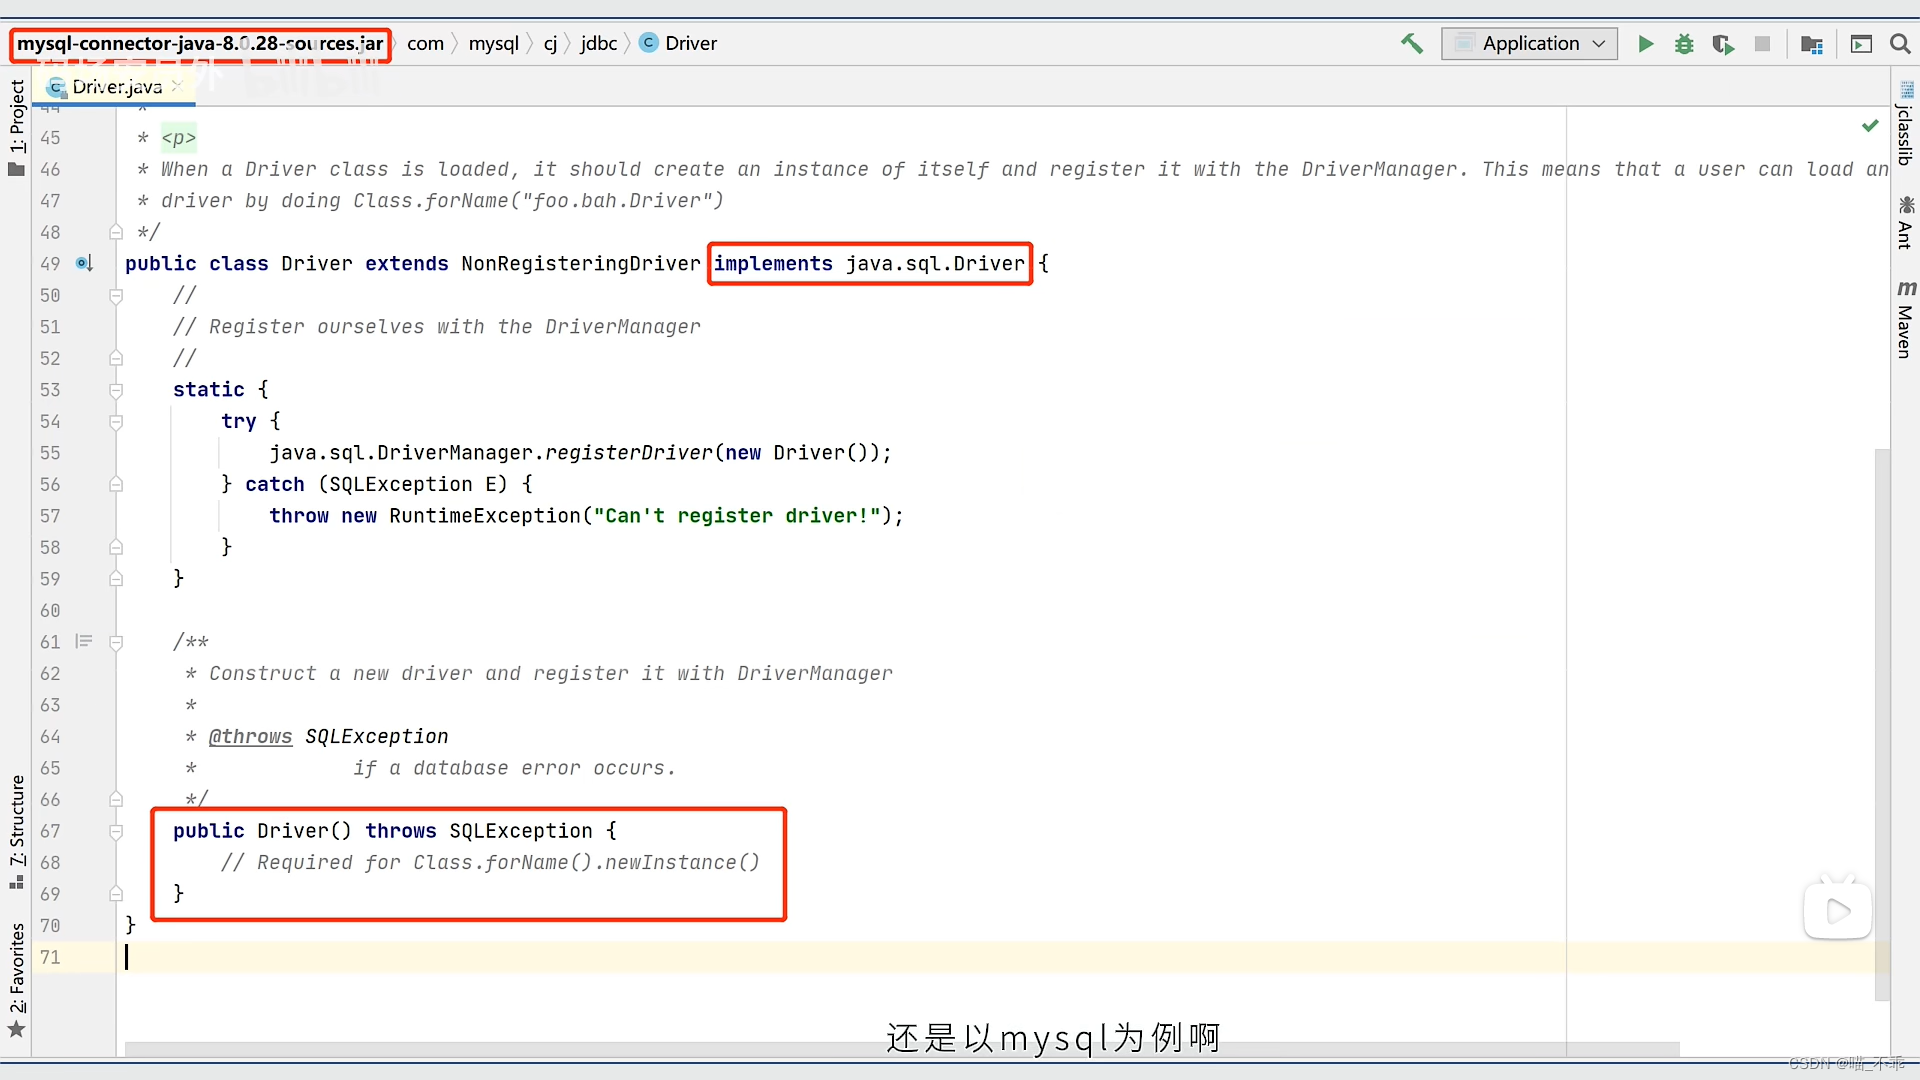Open the 1: Project tool window
The width and height of the screenshot is (1920, 1080).
coord(16,127)
